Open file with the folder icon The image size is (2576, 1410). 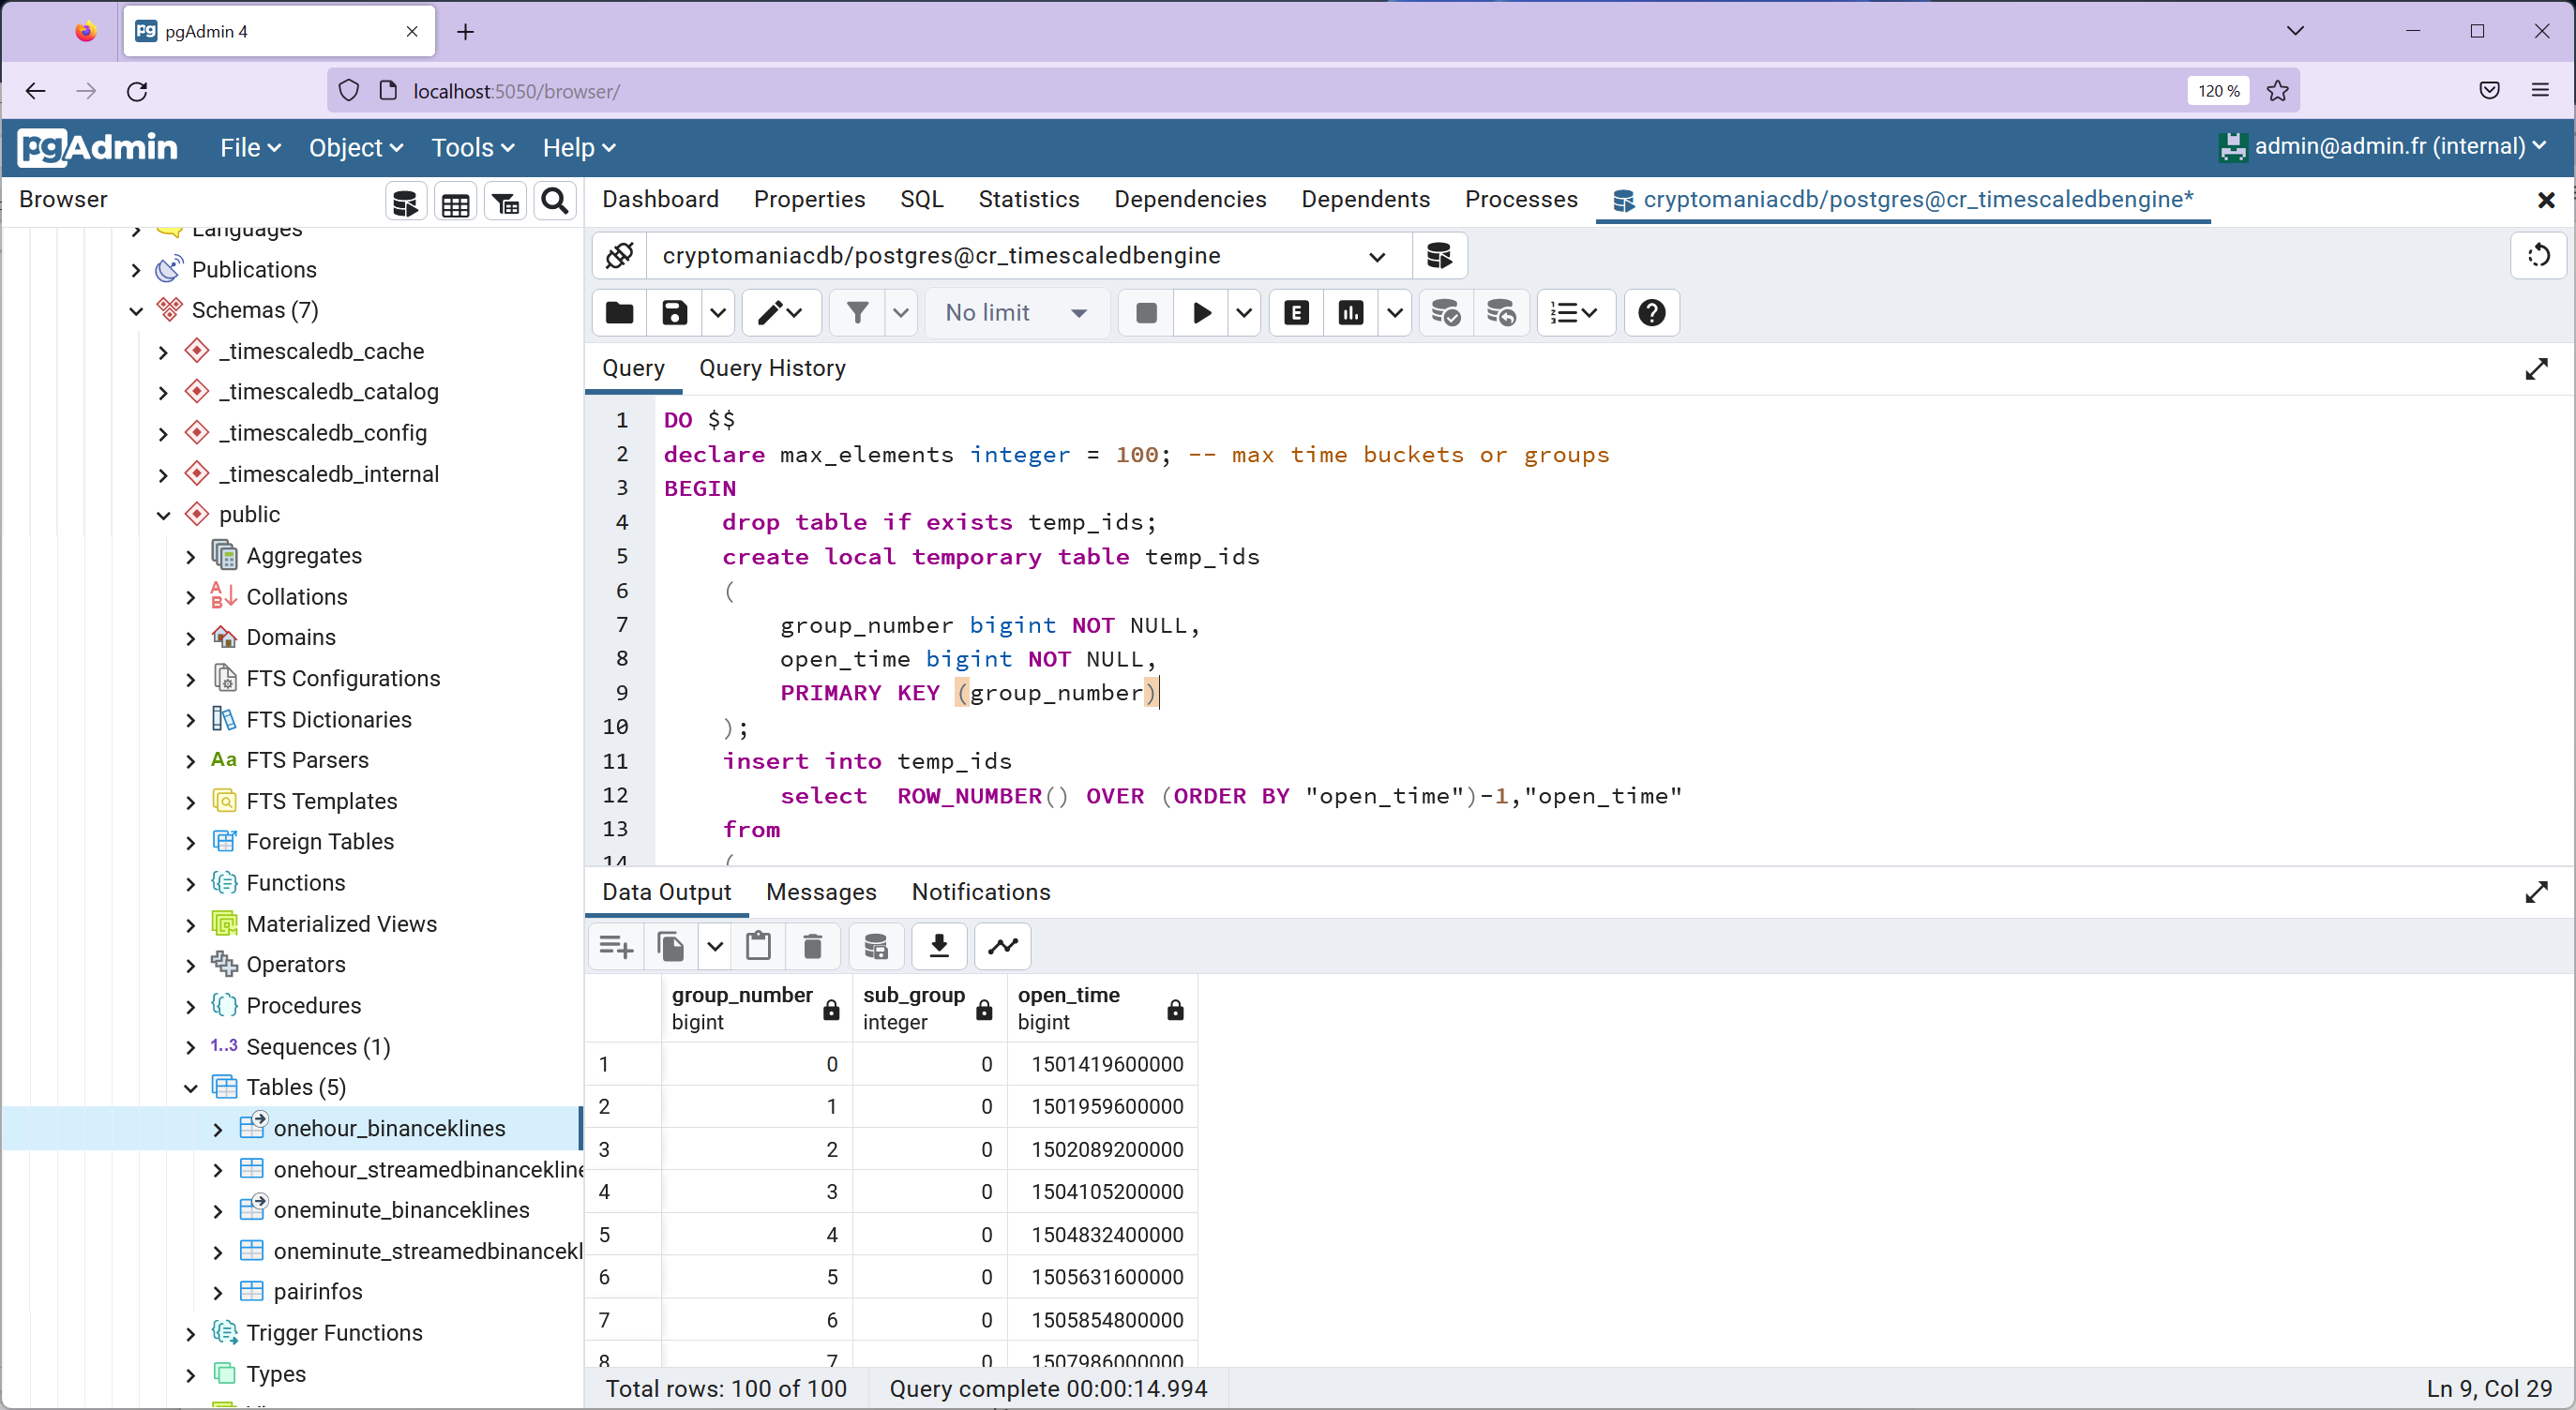tap(620, 313)
